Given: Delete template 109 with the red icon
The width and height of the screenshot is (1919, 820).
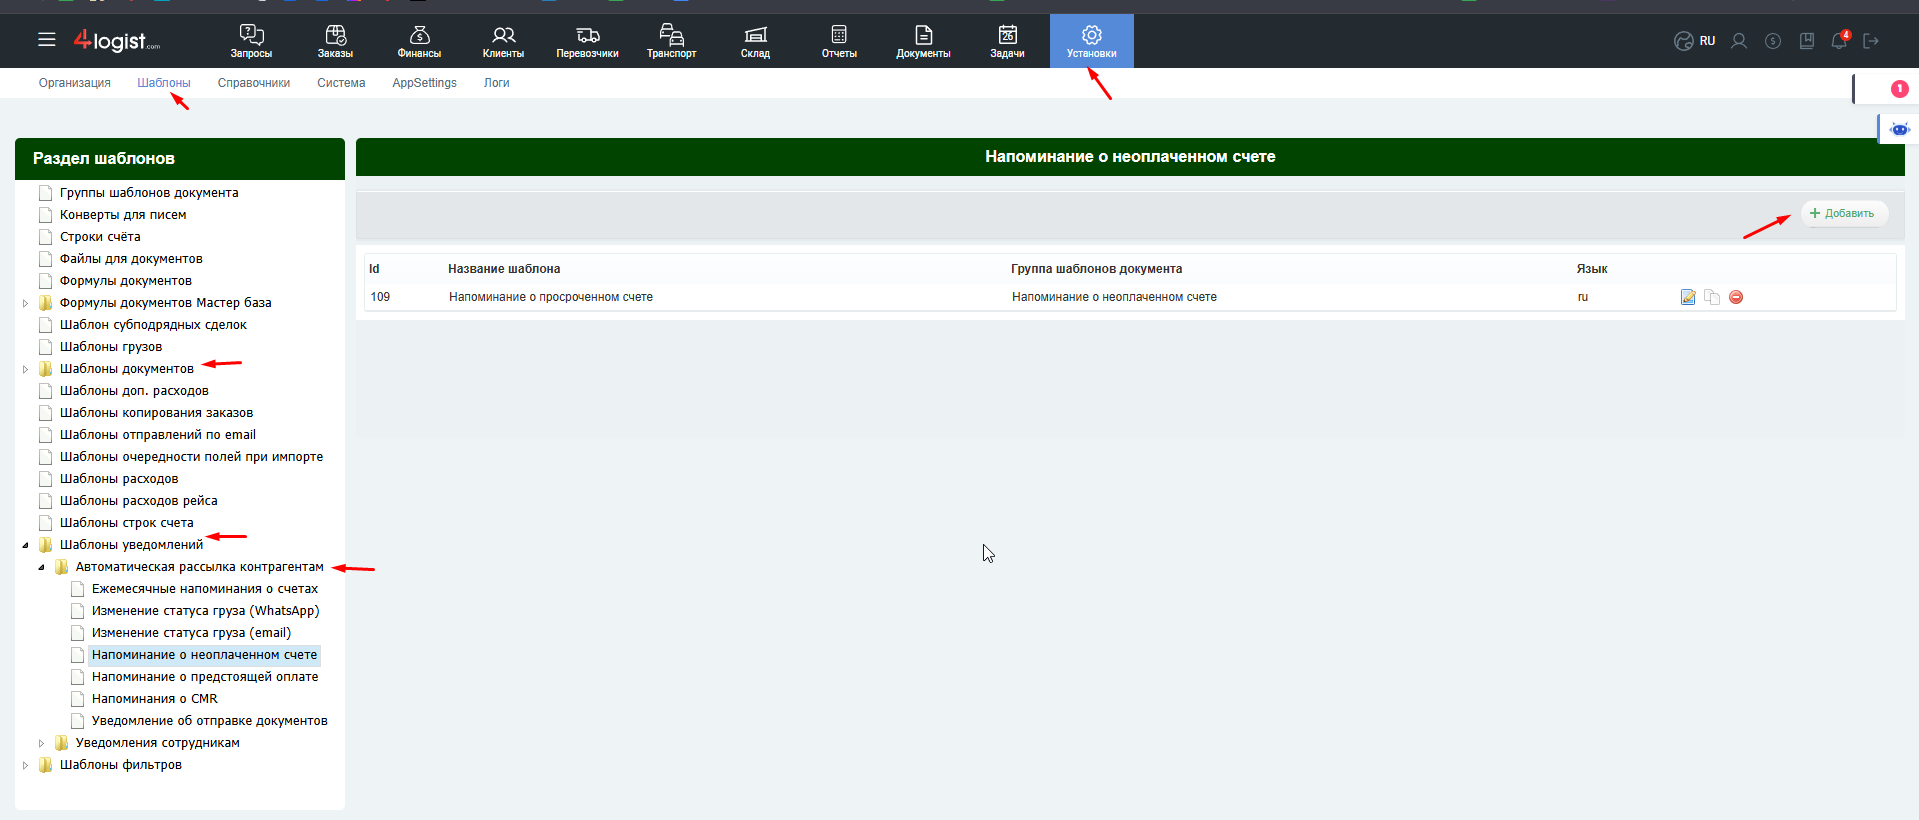Looking at the screenshot, I should point(1736,297).
